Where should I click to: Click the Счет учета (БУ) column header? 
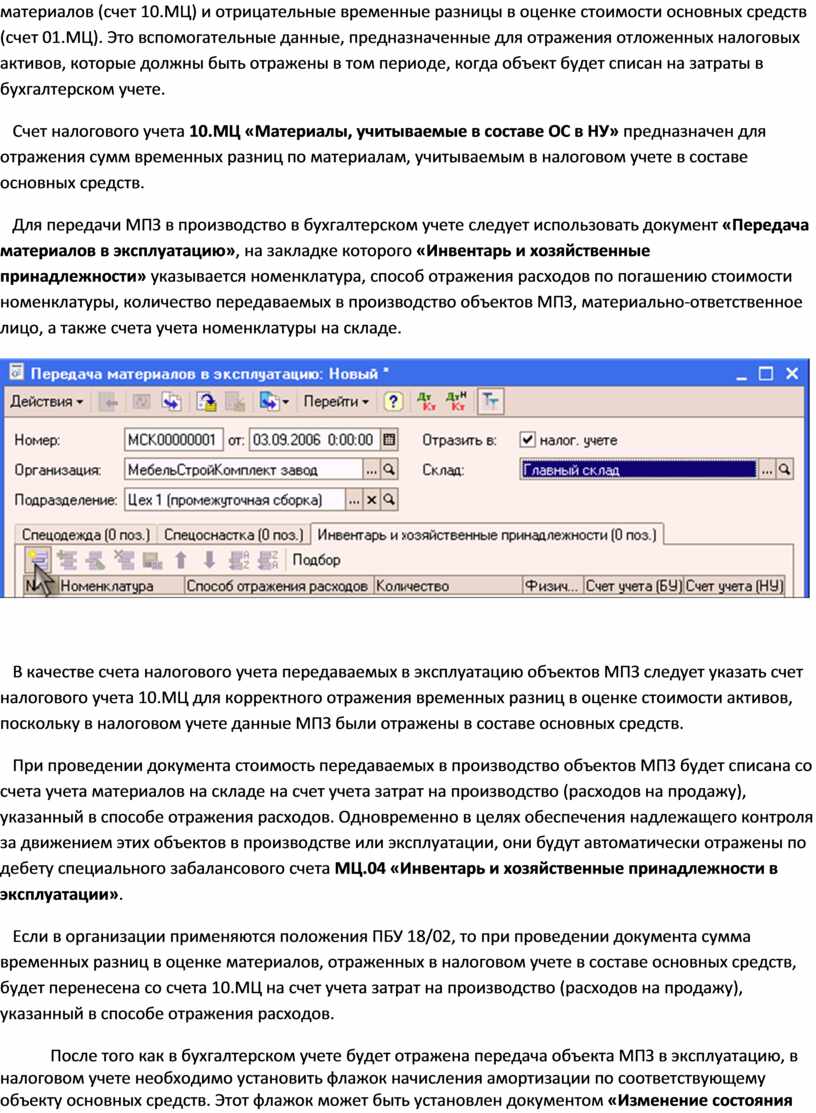pyautogui.click(x=633, y=586)
